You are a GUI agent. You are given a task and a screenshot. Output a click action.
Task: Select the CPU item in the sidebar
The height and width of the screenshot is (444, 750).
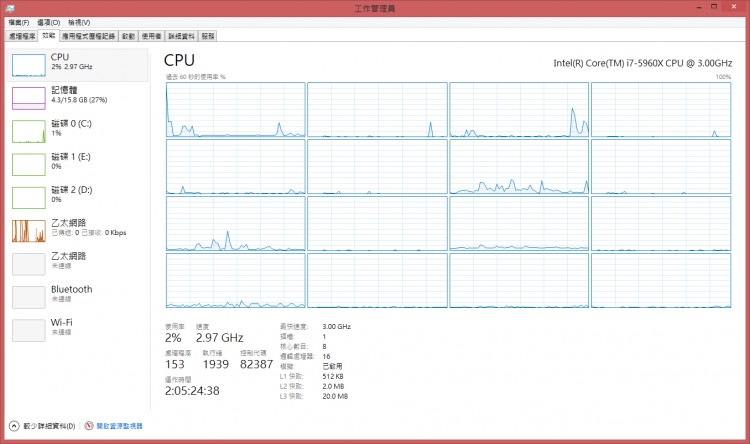point(28,65)
